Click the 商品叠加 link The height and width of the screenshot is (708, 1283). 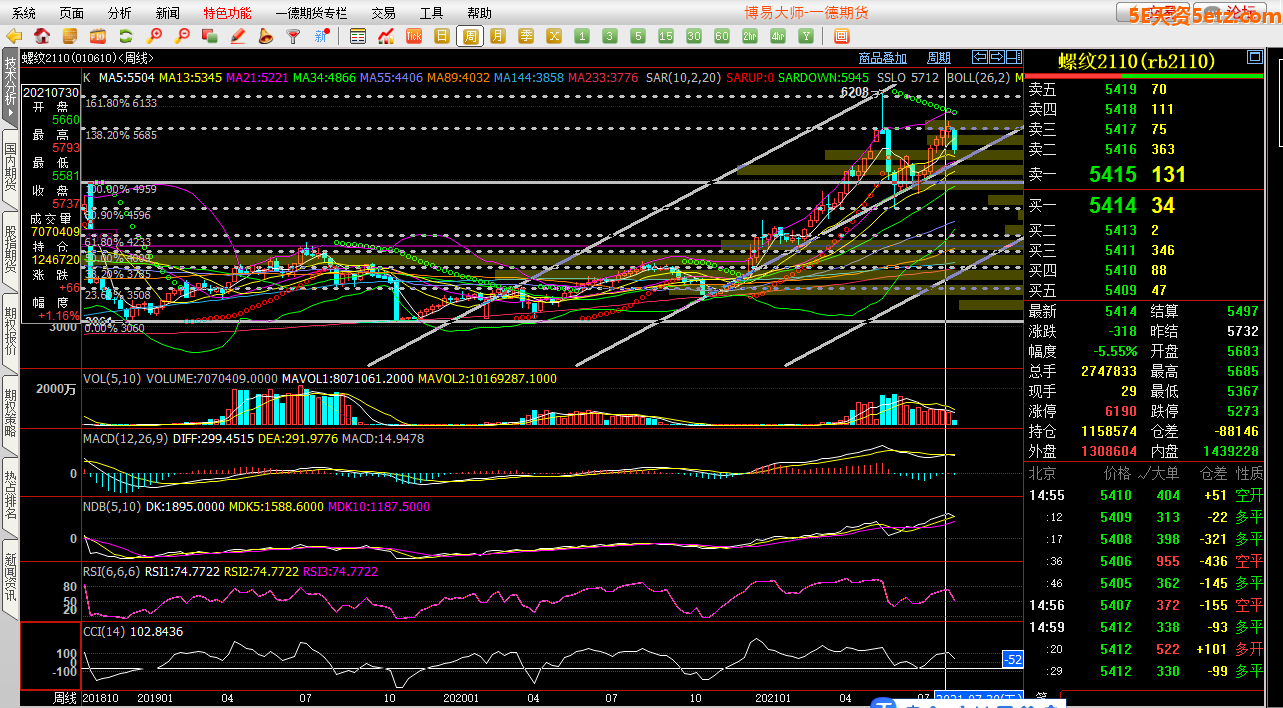click(883, 58)
